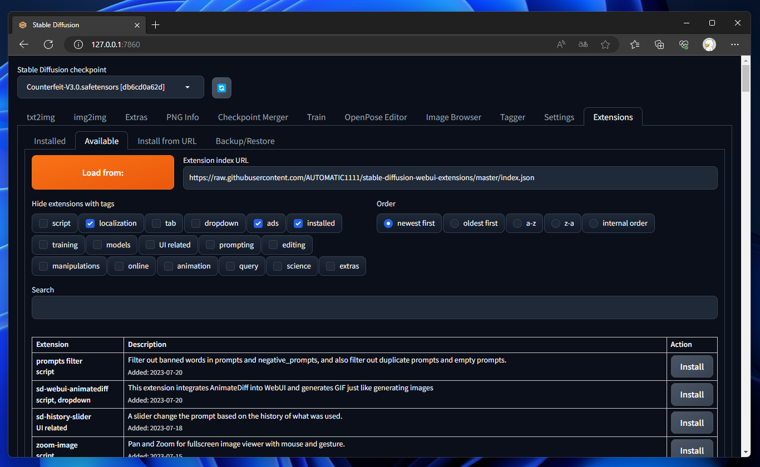The height and width of the screenshot is (467, 760).
Task: Toggle the tab tag checkbox
Action: click(x=156, y=224)
